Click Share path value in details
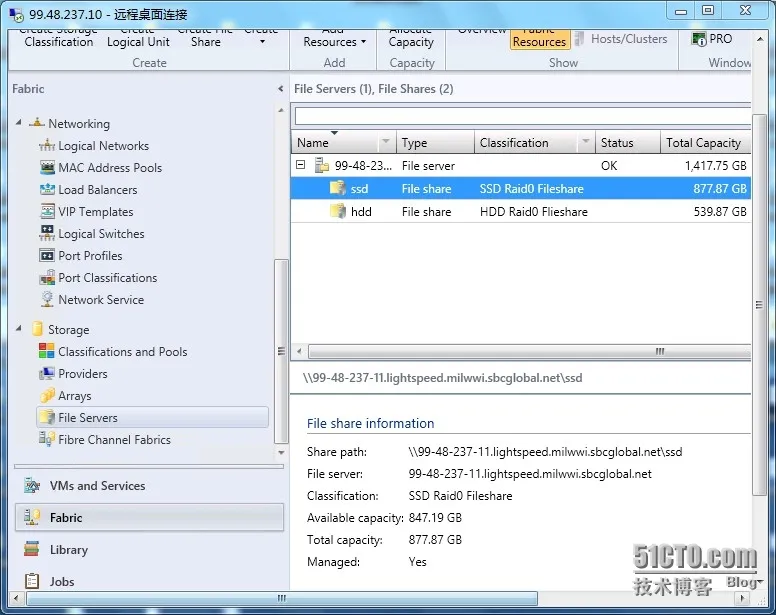 click(545, 451)
